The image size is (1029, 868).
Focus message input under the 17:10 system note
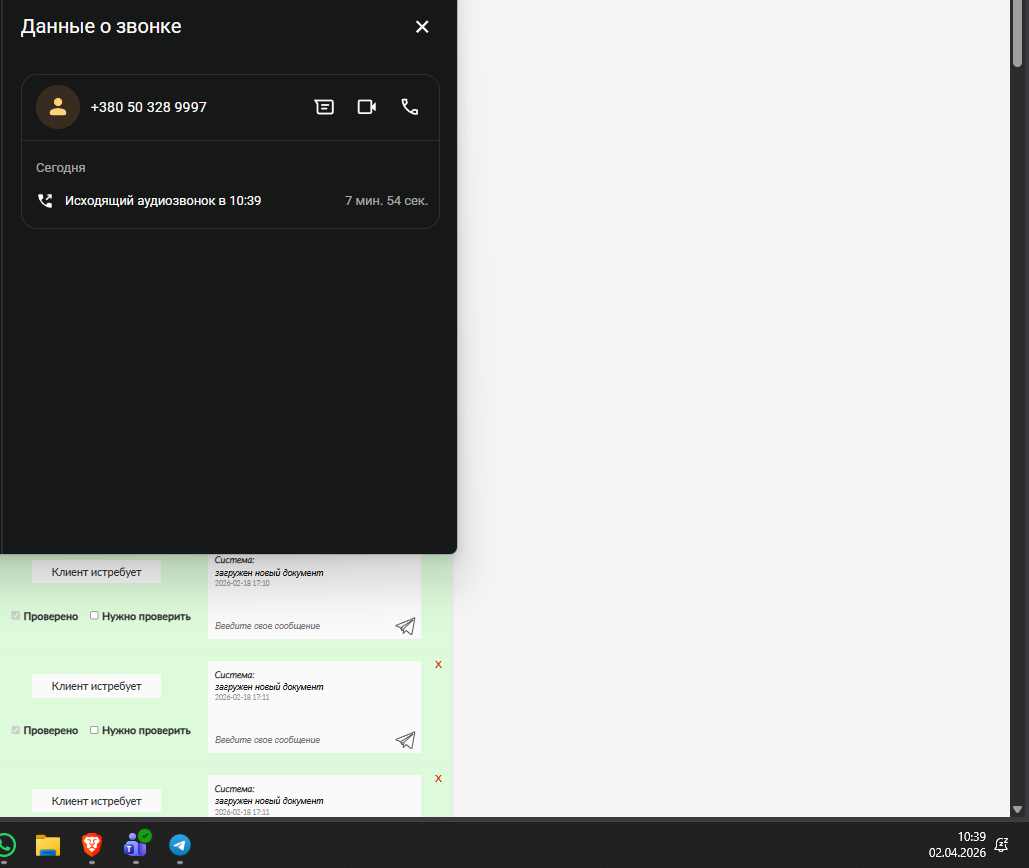tap(302, 626)
